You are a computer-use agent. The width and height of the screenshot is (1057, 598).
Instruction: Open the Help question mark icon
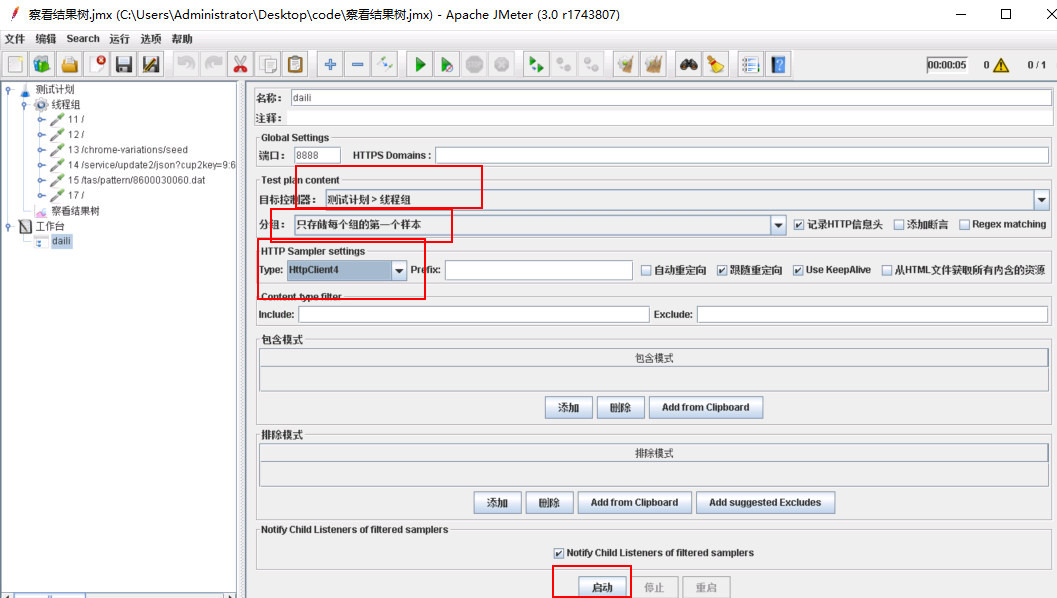click(x=779, y=65)
